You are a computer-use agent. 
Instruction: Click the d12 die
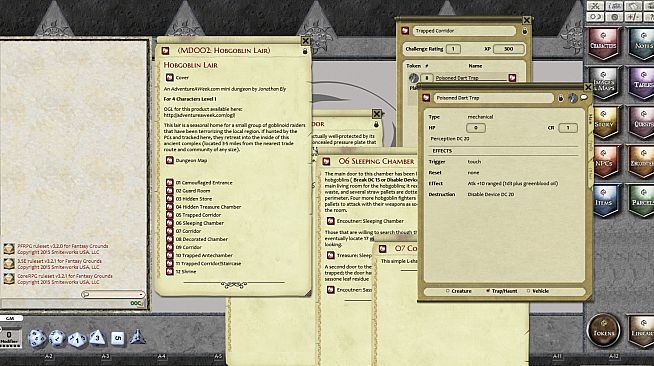(57, 338)
